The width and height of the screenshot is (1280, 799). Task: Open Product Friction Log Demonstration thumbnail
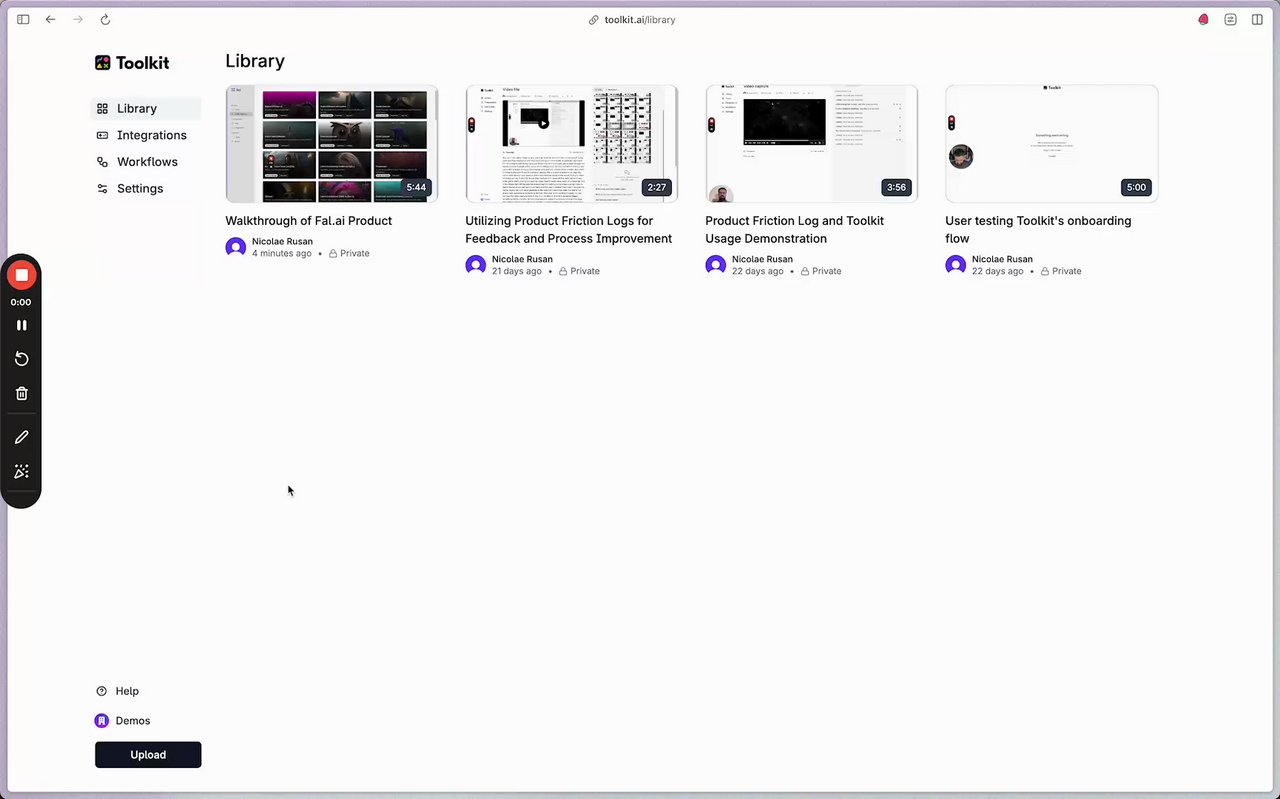tap(812, 144)
